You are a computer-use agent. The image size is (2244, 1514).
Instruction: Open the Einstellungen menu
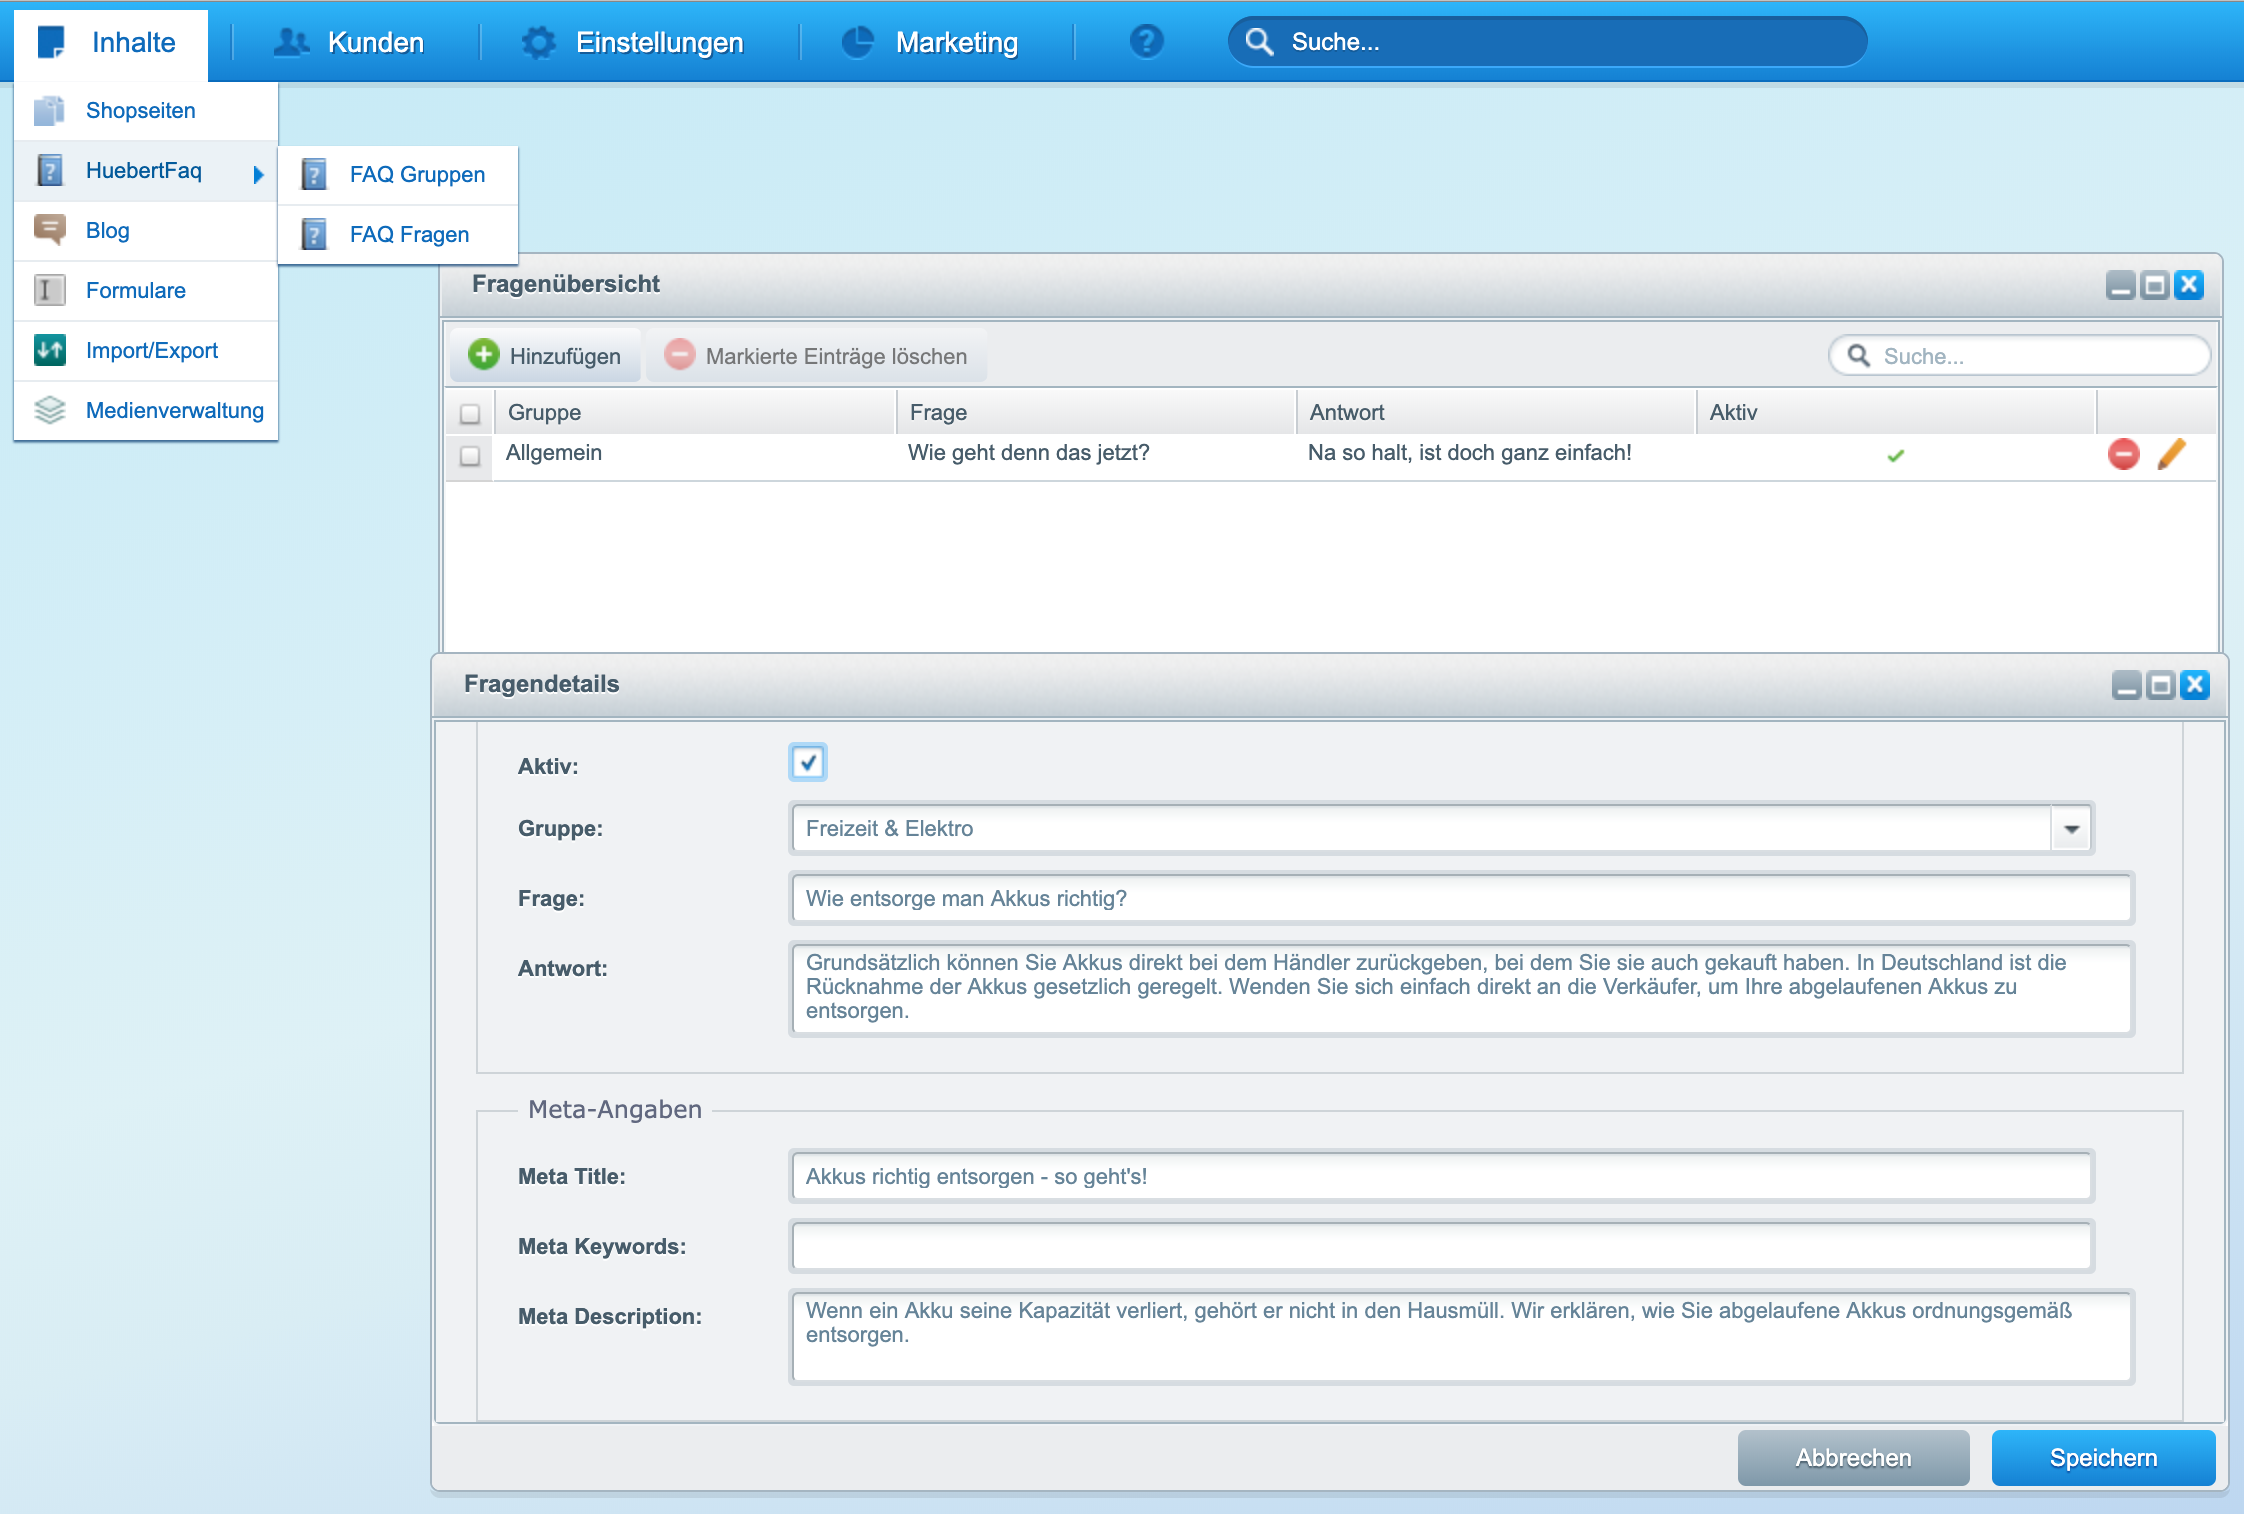632,43
